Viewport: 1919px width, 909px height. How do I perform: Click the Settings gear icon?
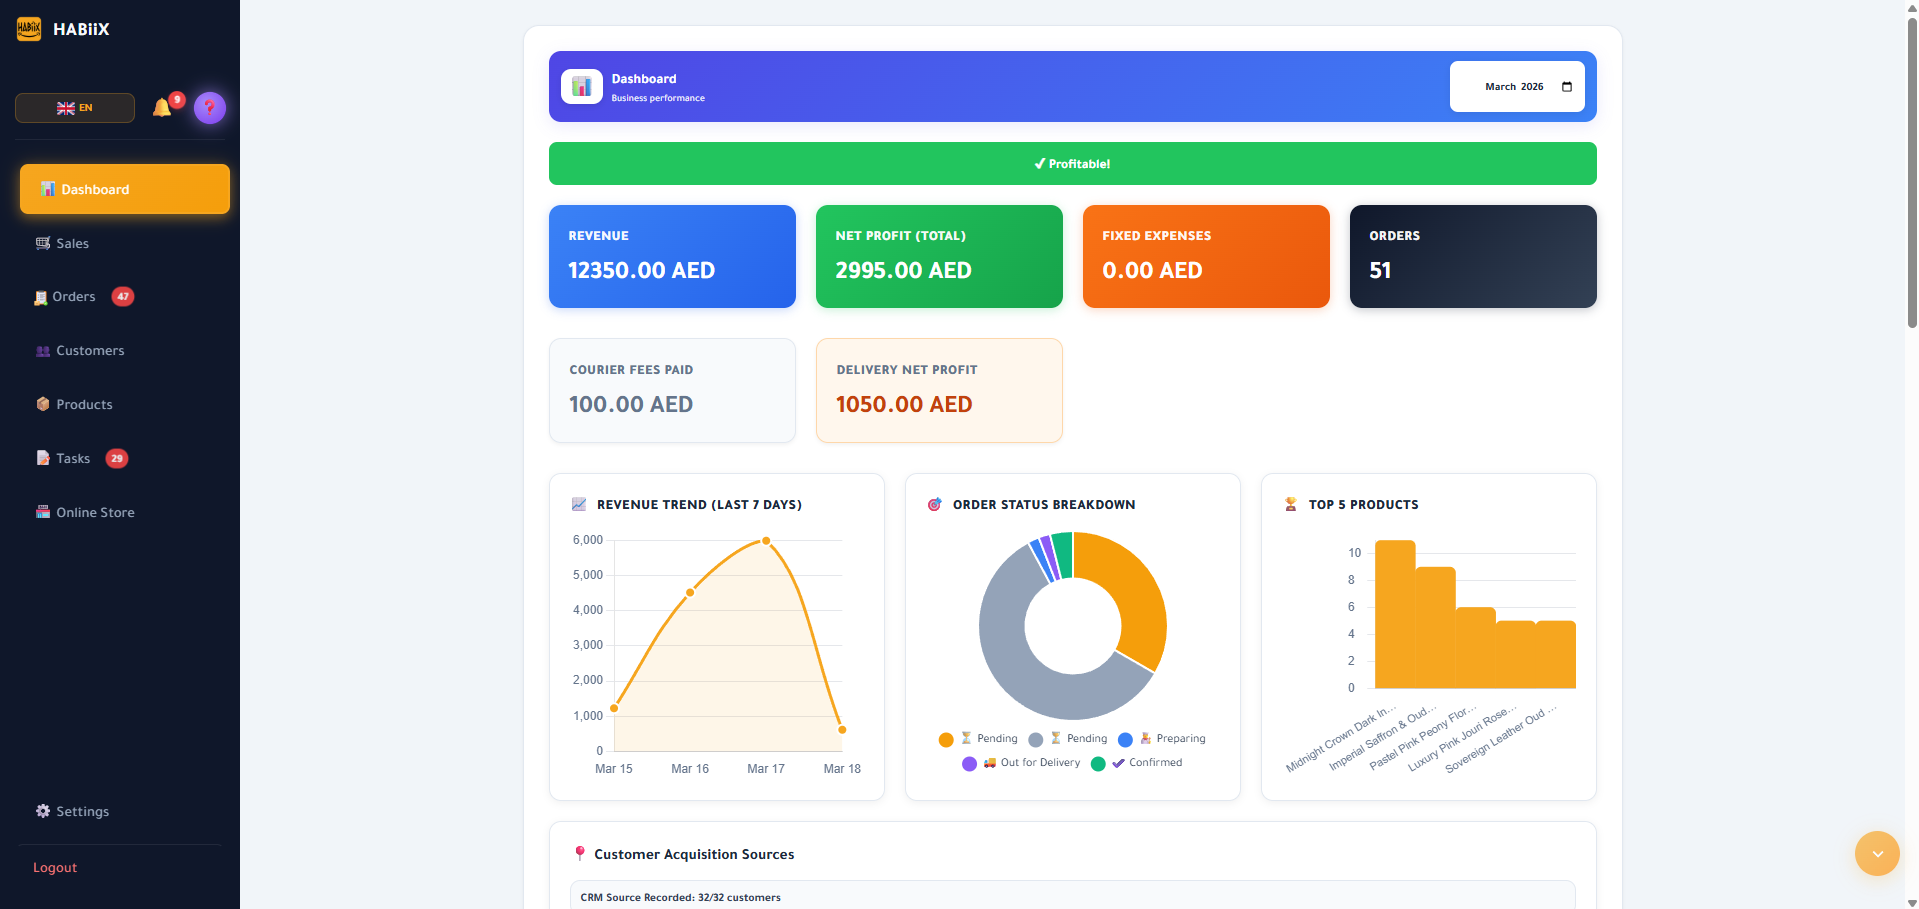[43, 811]
